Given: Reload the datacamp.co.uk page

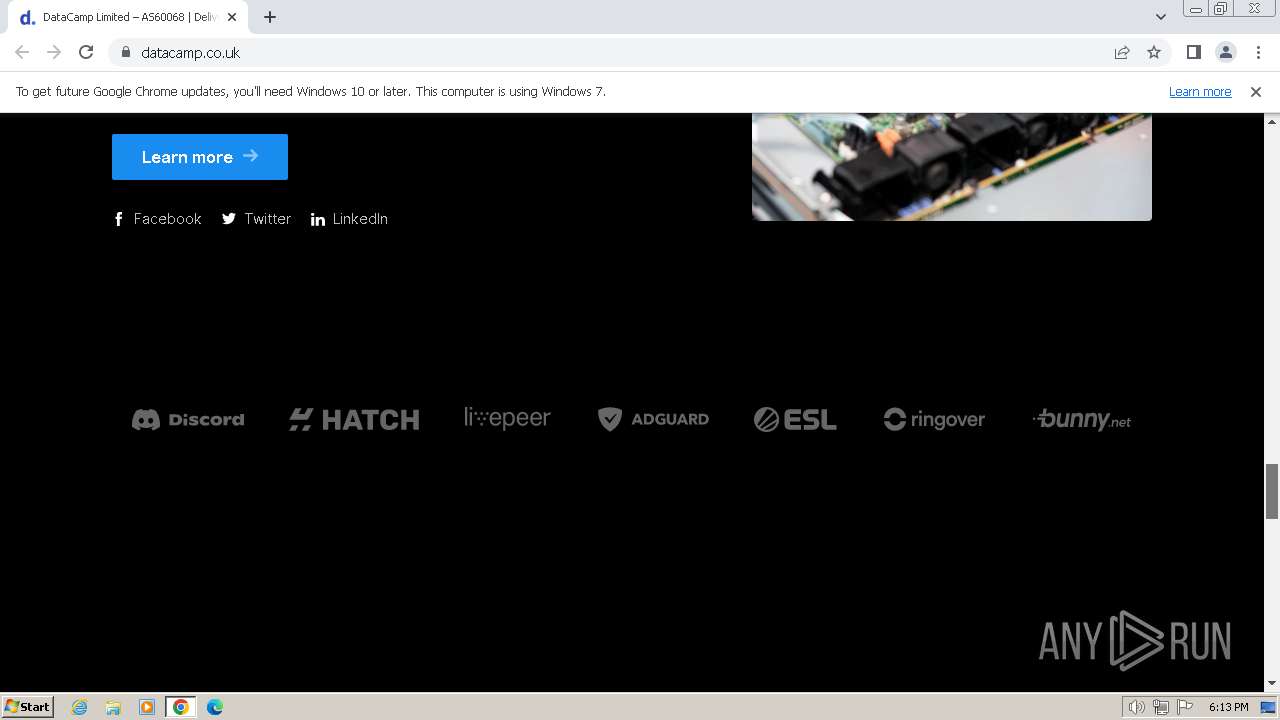Looking at the screenshot, I should point(86,52).
